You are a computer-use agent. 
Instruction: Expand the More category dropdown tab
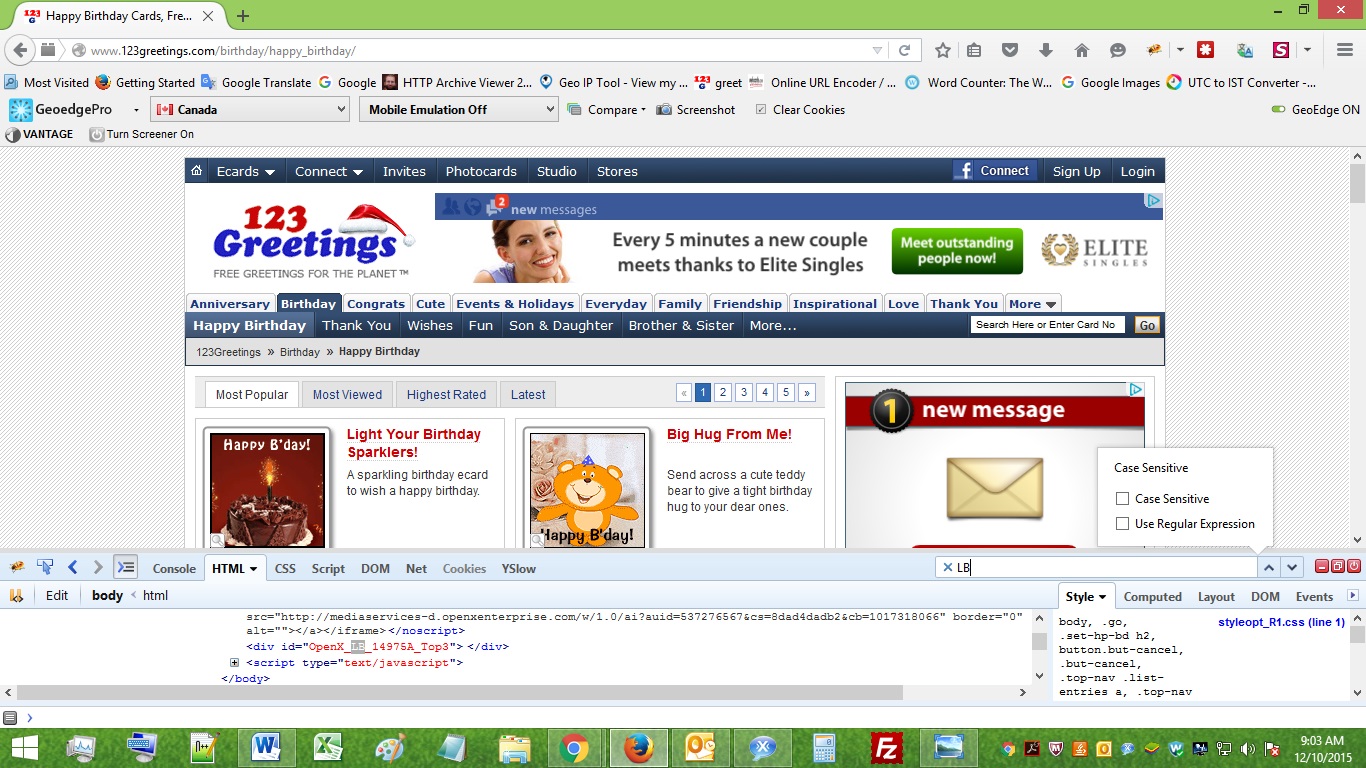pos(1033,303)
